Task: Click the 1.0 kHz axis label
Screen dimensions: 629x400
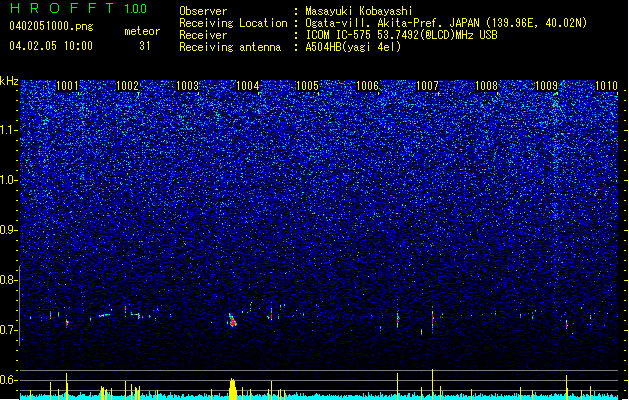Action: tap(9, 180)
